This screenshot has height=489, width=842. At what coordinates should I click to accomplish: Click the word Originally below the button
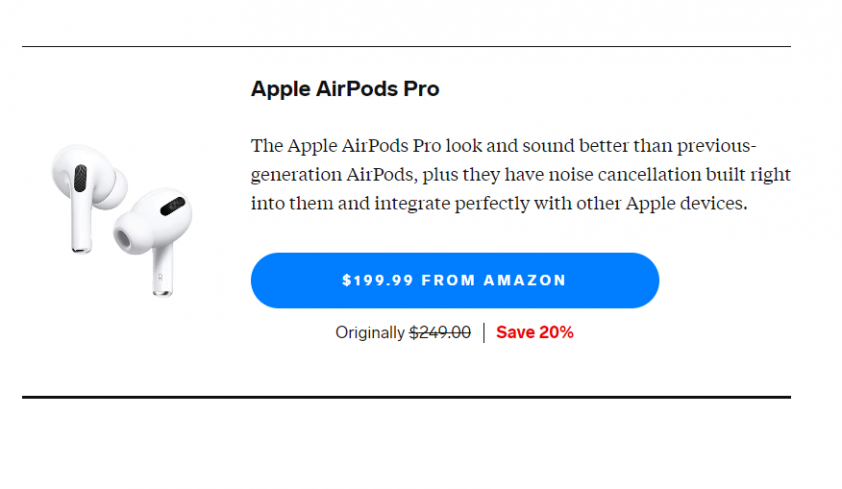369,333
